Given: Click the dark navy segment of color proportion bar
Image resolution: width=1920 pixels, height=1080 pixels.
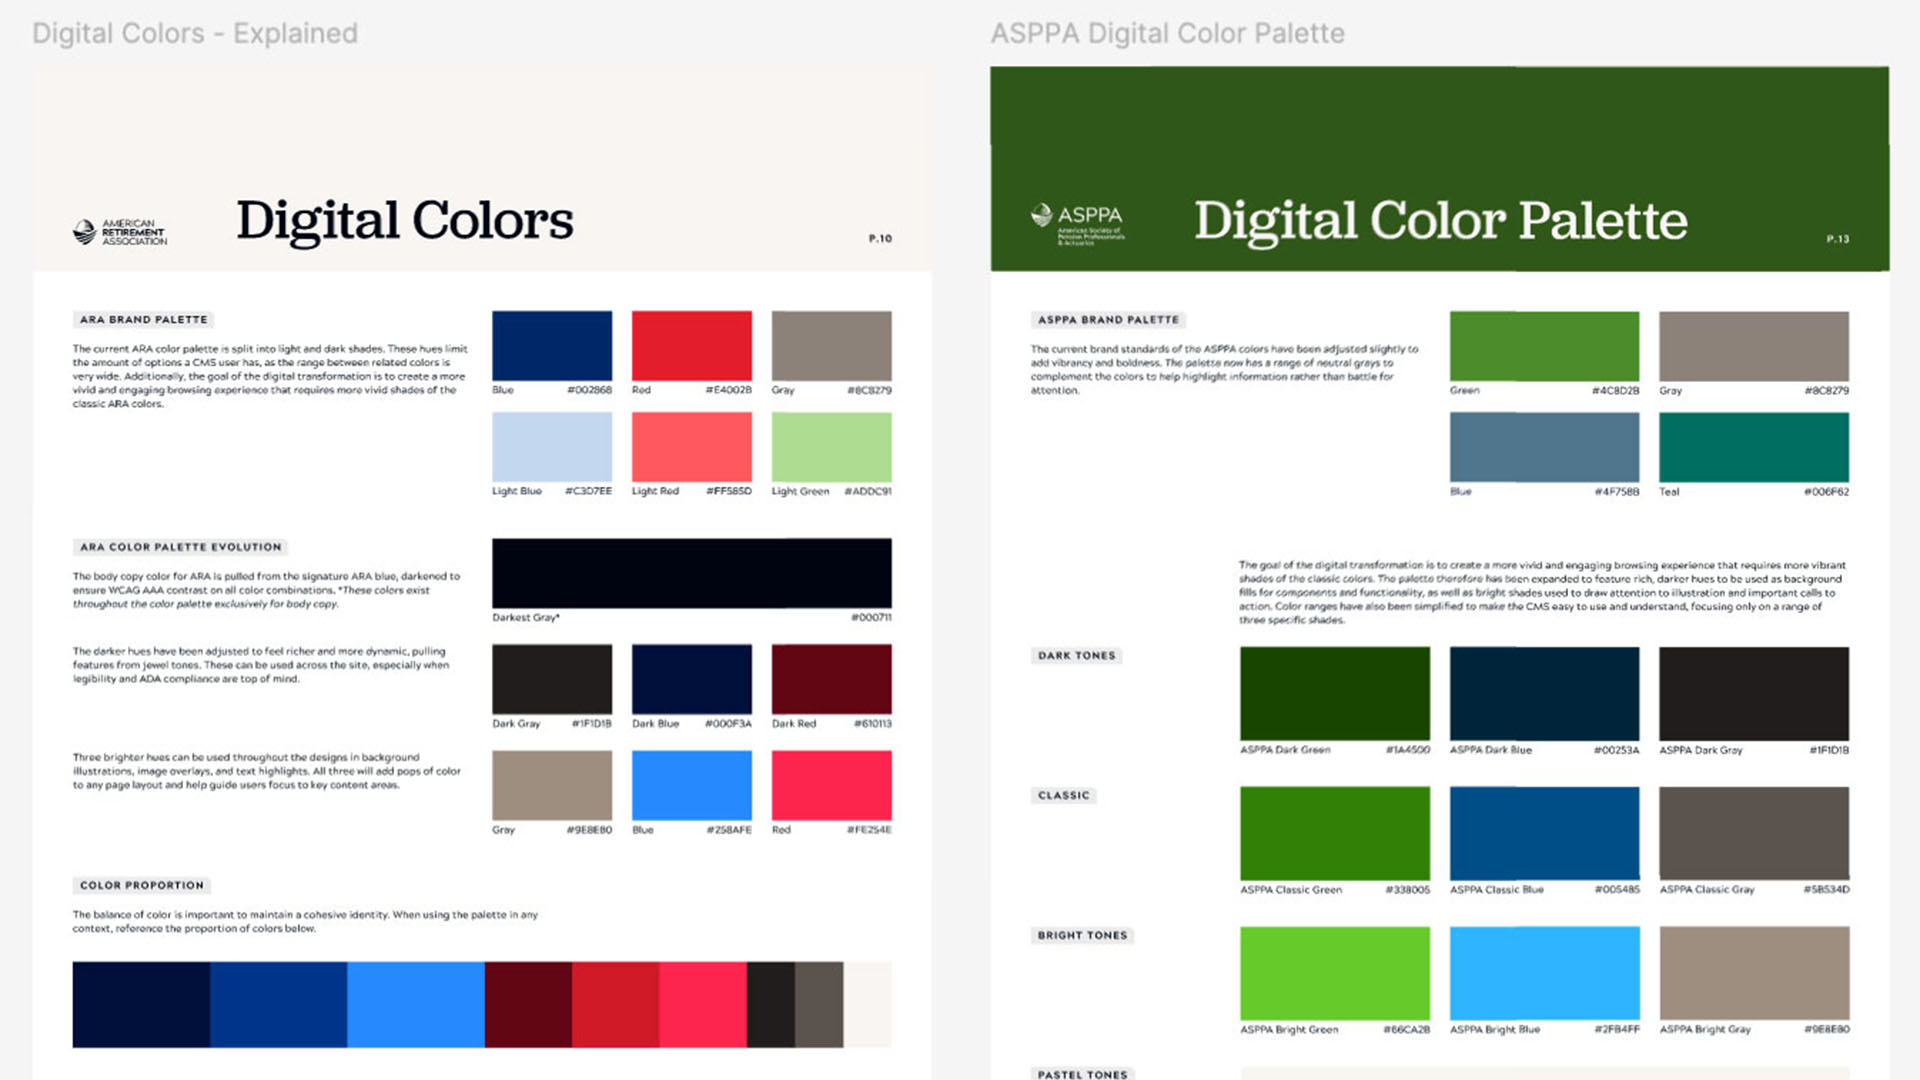Looking at the screenshot, I should (x=141, y=1005).
